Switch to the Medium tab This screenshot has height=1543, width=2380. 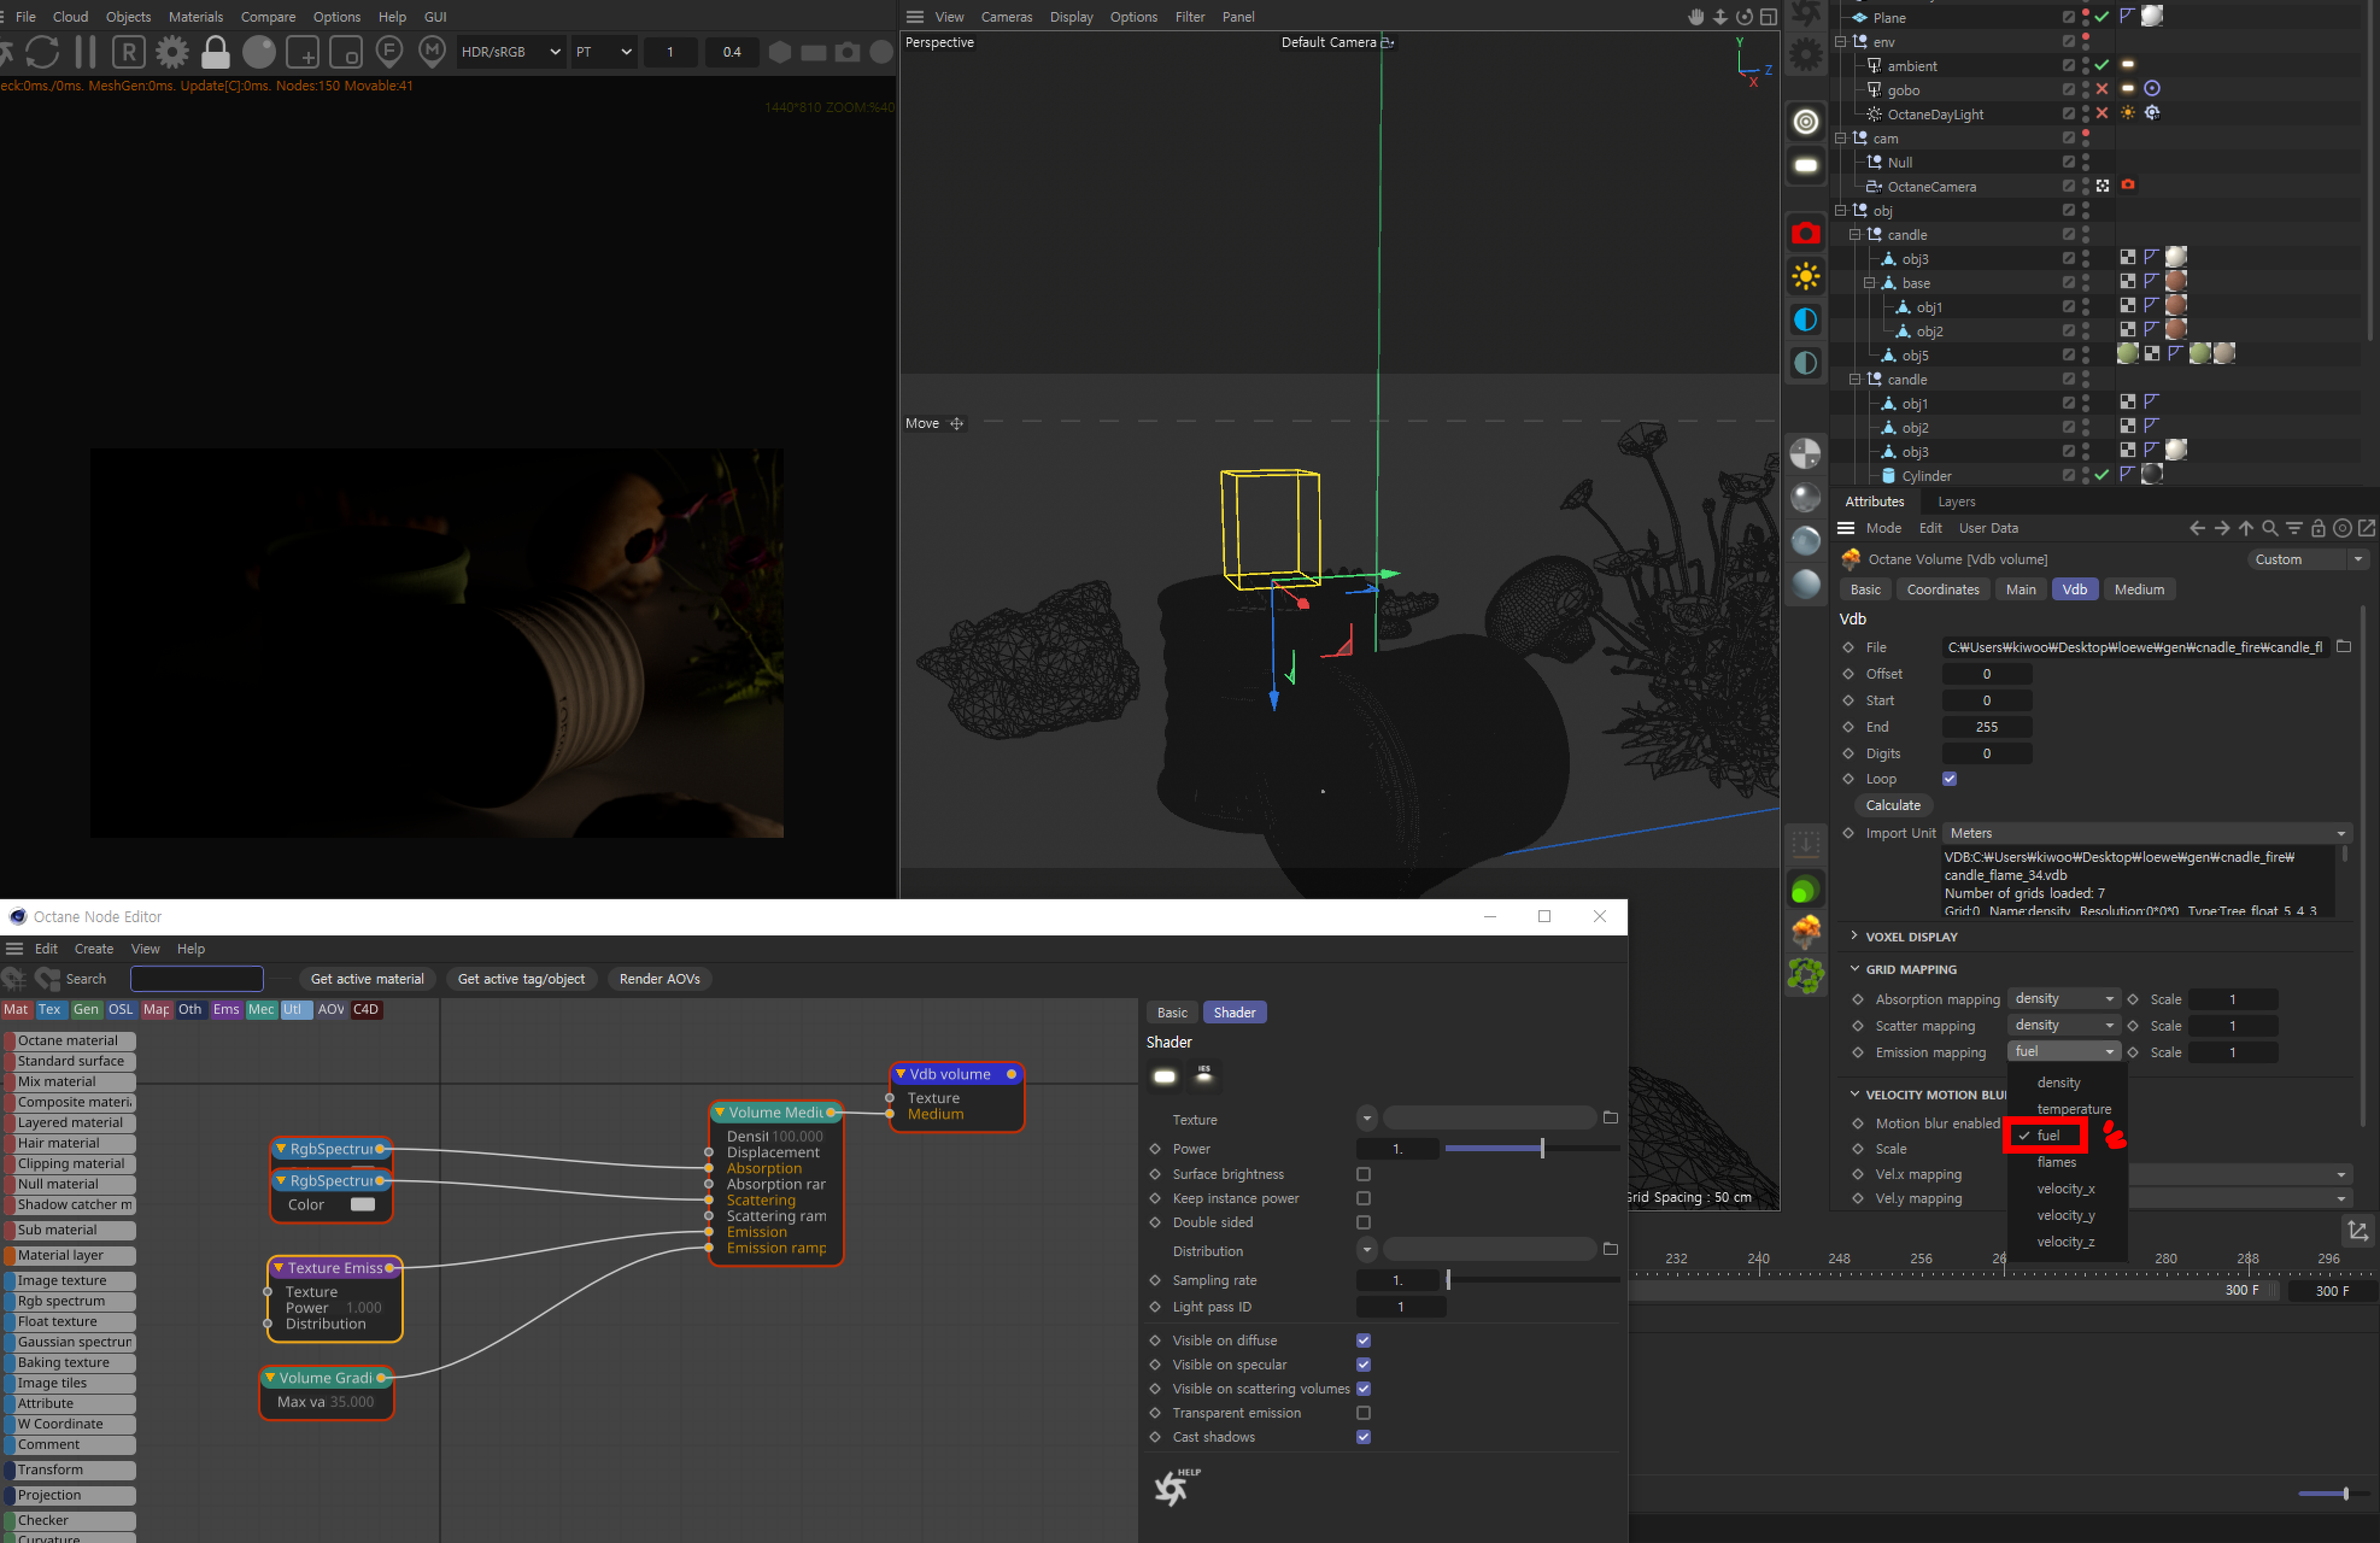click(x=2139, y=589)
